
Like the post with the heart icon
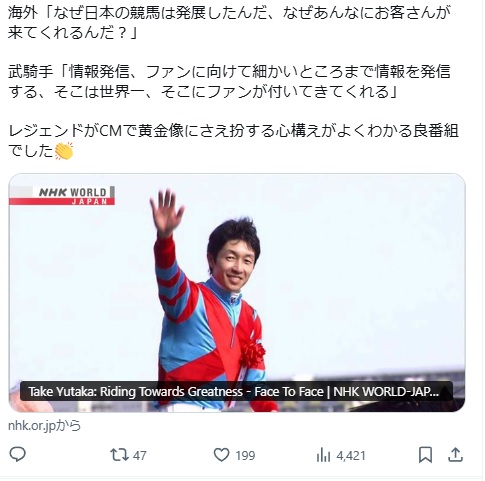click(x=221, y=455)
